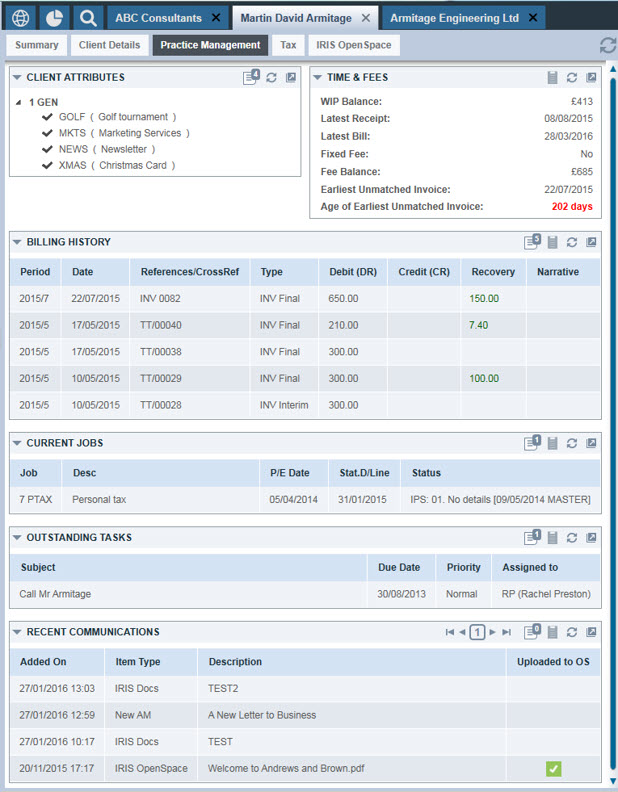This screenshot has width=618, height=792.
Task: Collapse the Recent Communications section
Action: [16, 632]
